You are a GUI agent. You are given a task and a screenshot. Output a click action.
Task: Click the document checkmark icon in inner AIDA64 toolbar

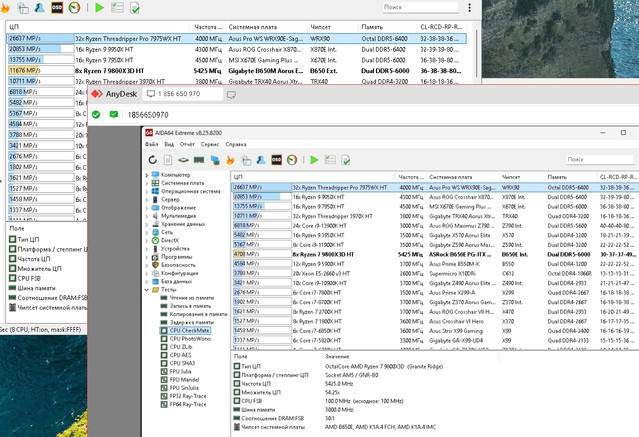[346, 160]
